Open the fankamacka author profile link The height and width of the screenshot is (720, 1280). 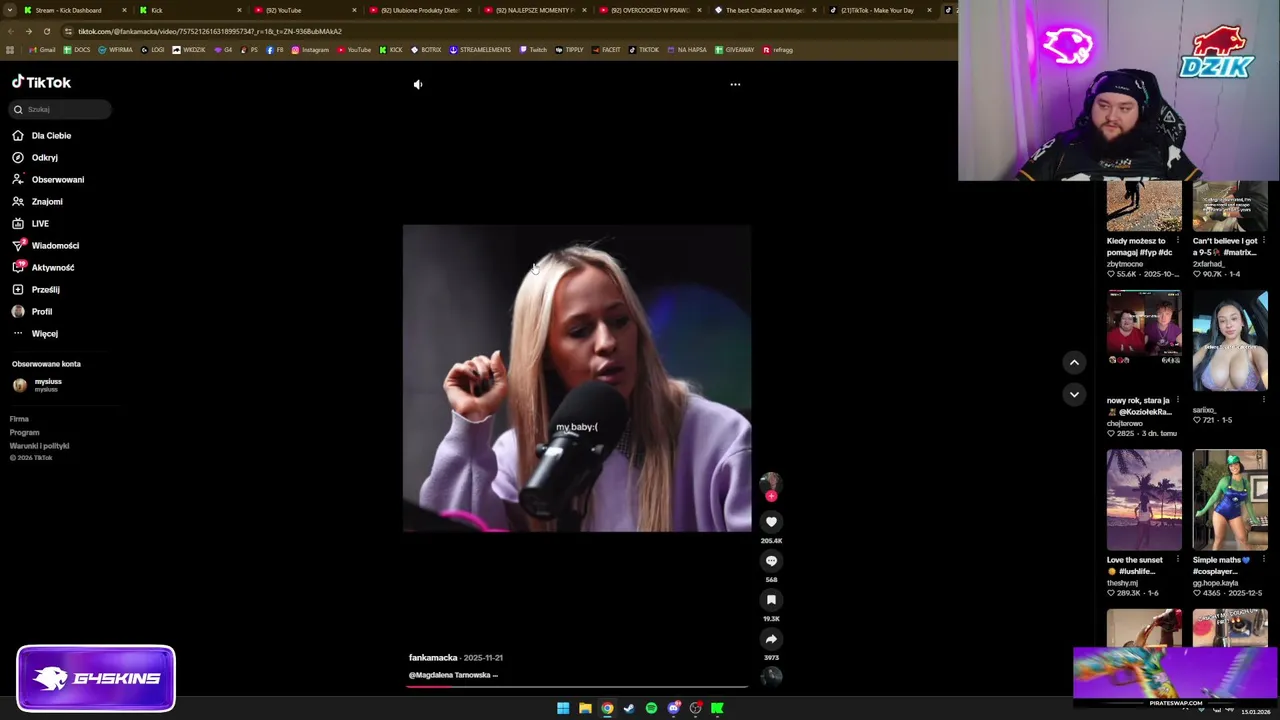pos(433,658)
